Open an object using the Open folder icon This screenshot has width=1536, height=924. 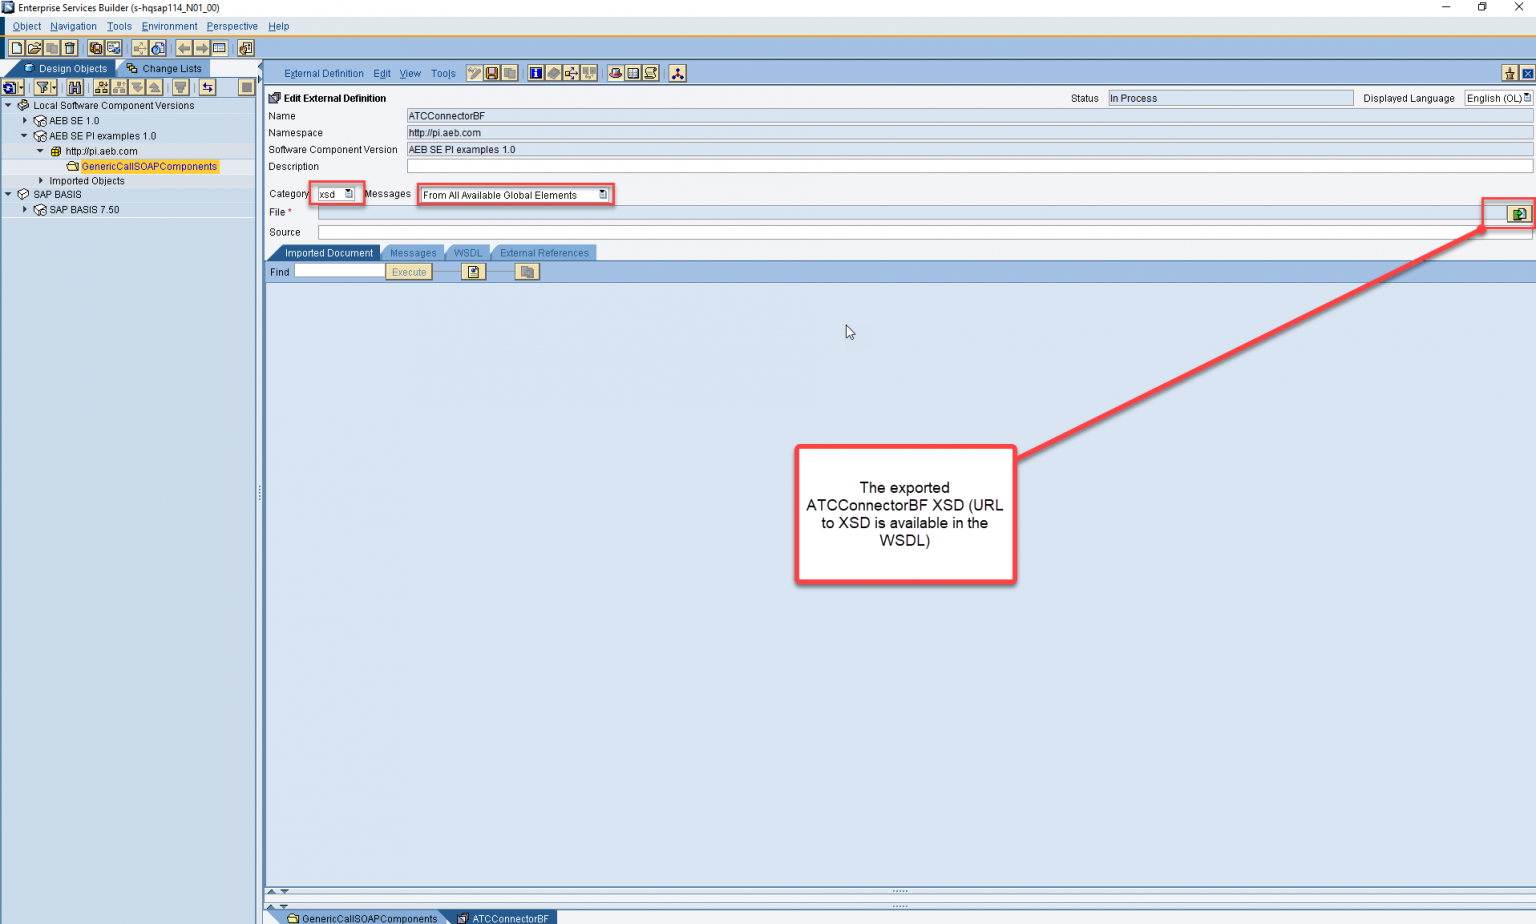tap(33, 46)
